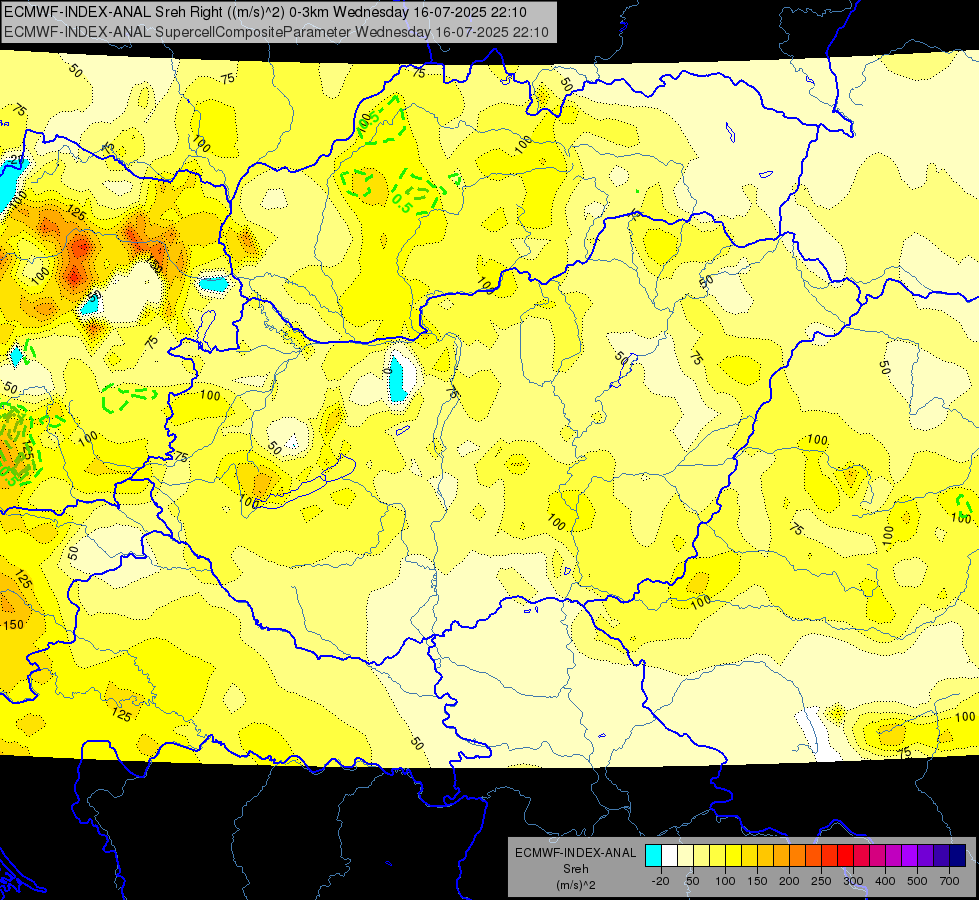This screenshot has height=900, width=979.
Task: Pick the legend swatch just left of 200 tick
Action: coord(782,855)
